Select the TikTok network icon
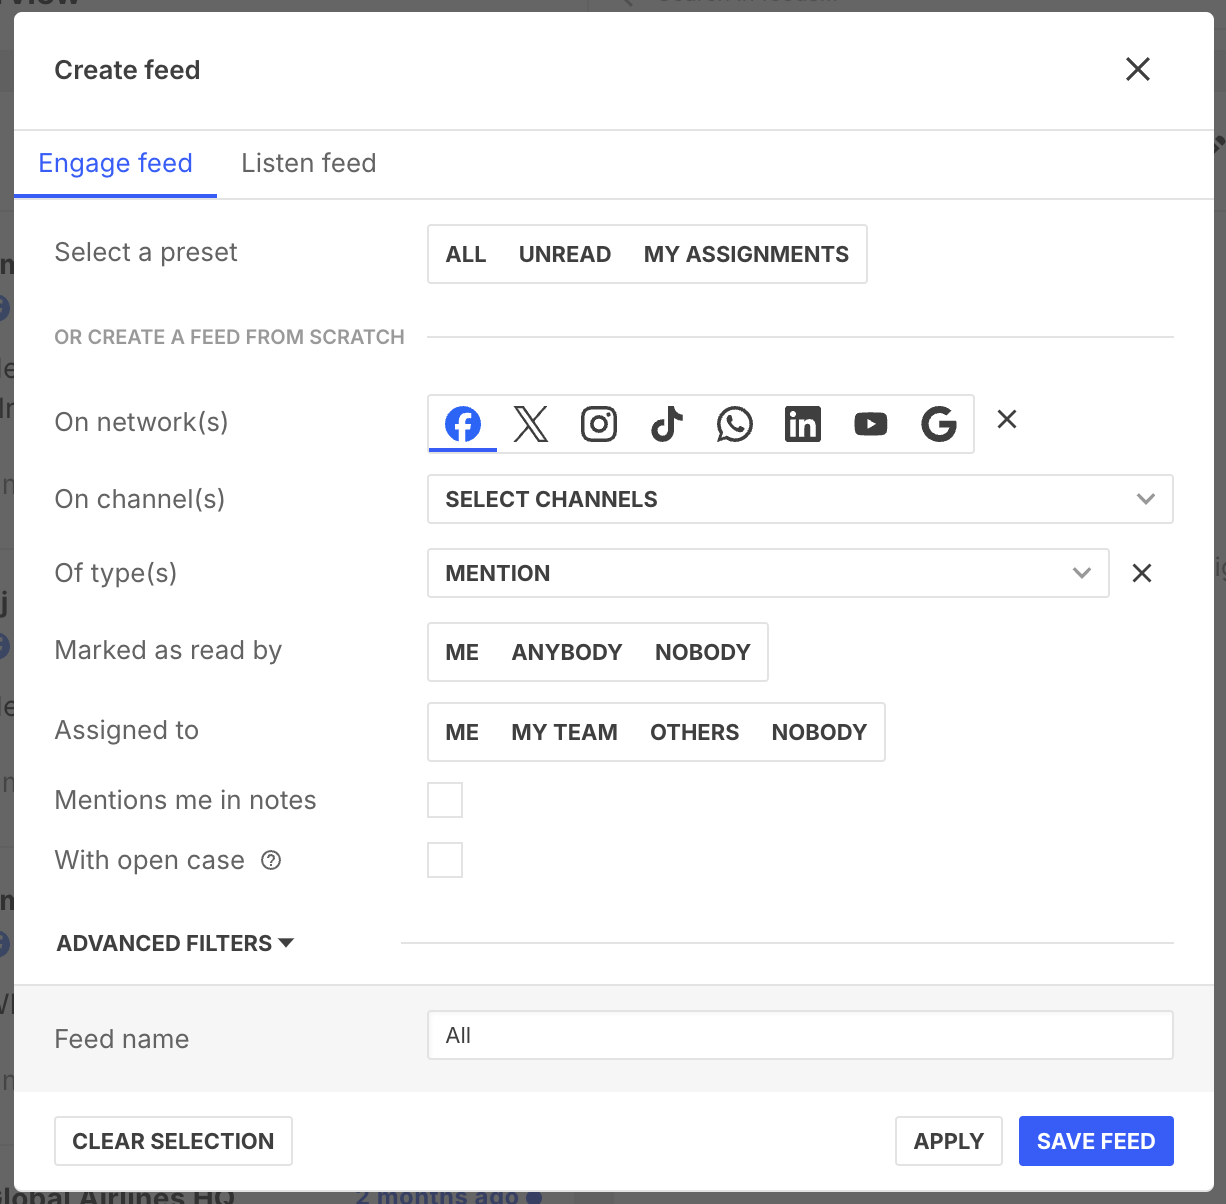The height and width of the screenshot is (1204, 1226). (667, 424)
